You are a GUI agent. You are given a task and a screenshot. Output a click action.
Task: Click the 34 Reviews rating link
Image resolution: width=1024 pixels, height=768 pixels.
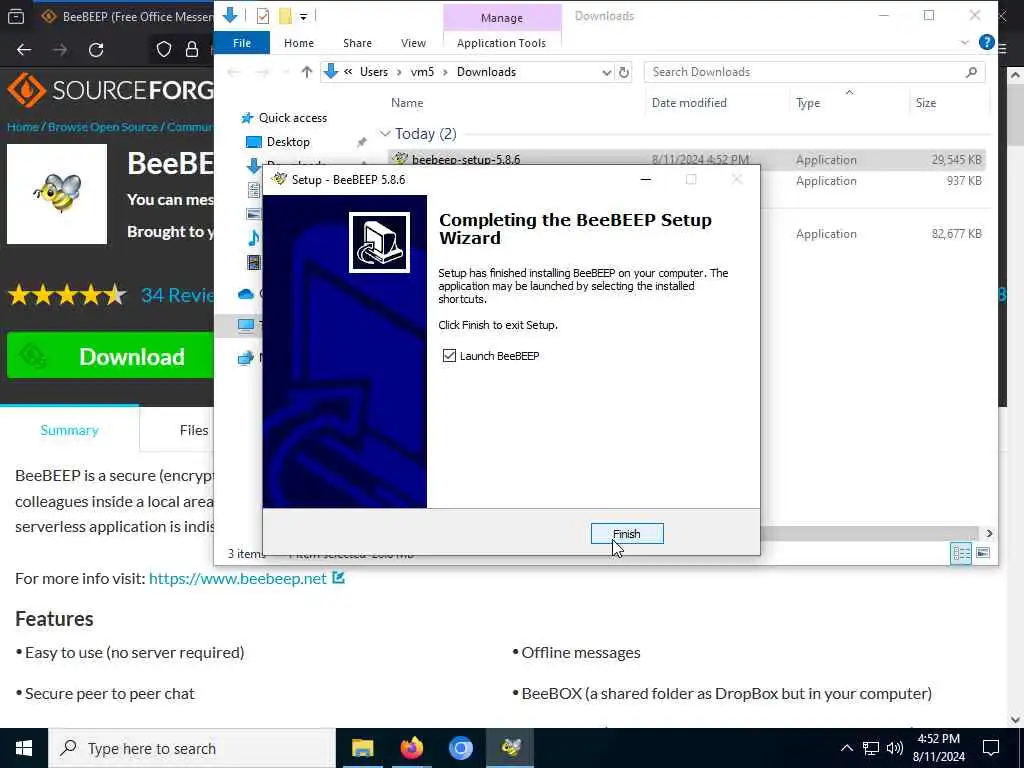click(x=178, y=295)
